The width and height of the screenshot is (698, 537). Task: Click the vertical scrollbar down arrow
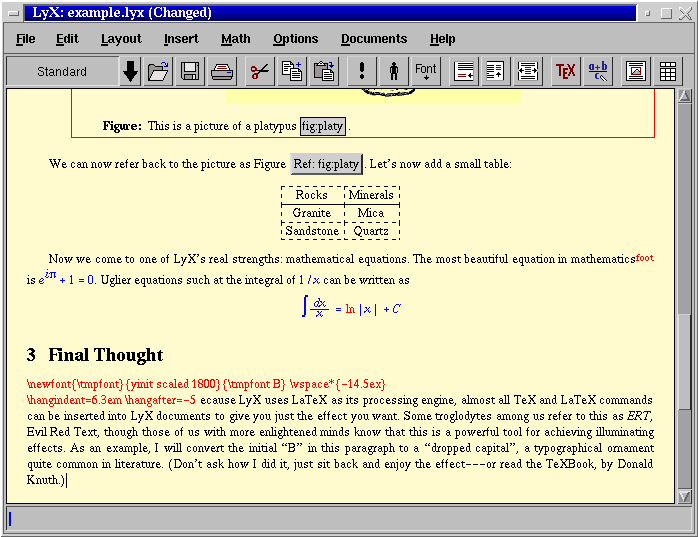coord(684,496)
